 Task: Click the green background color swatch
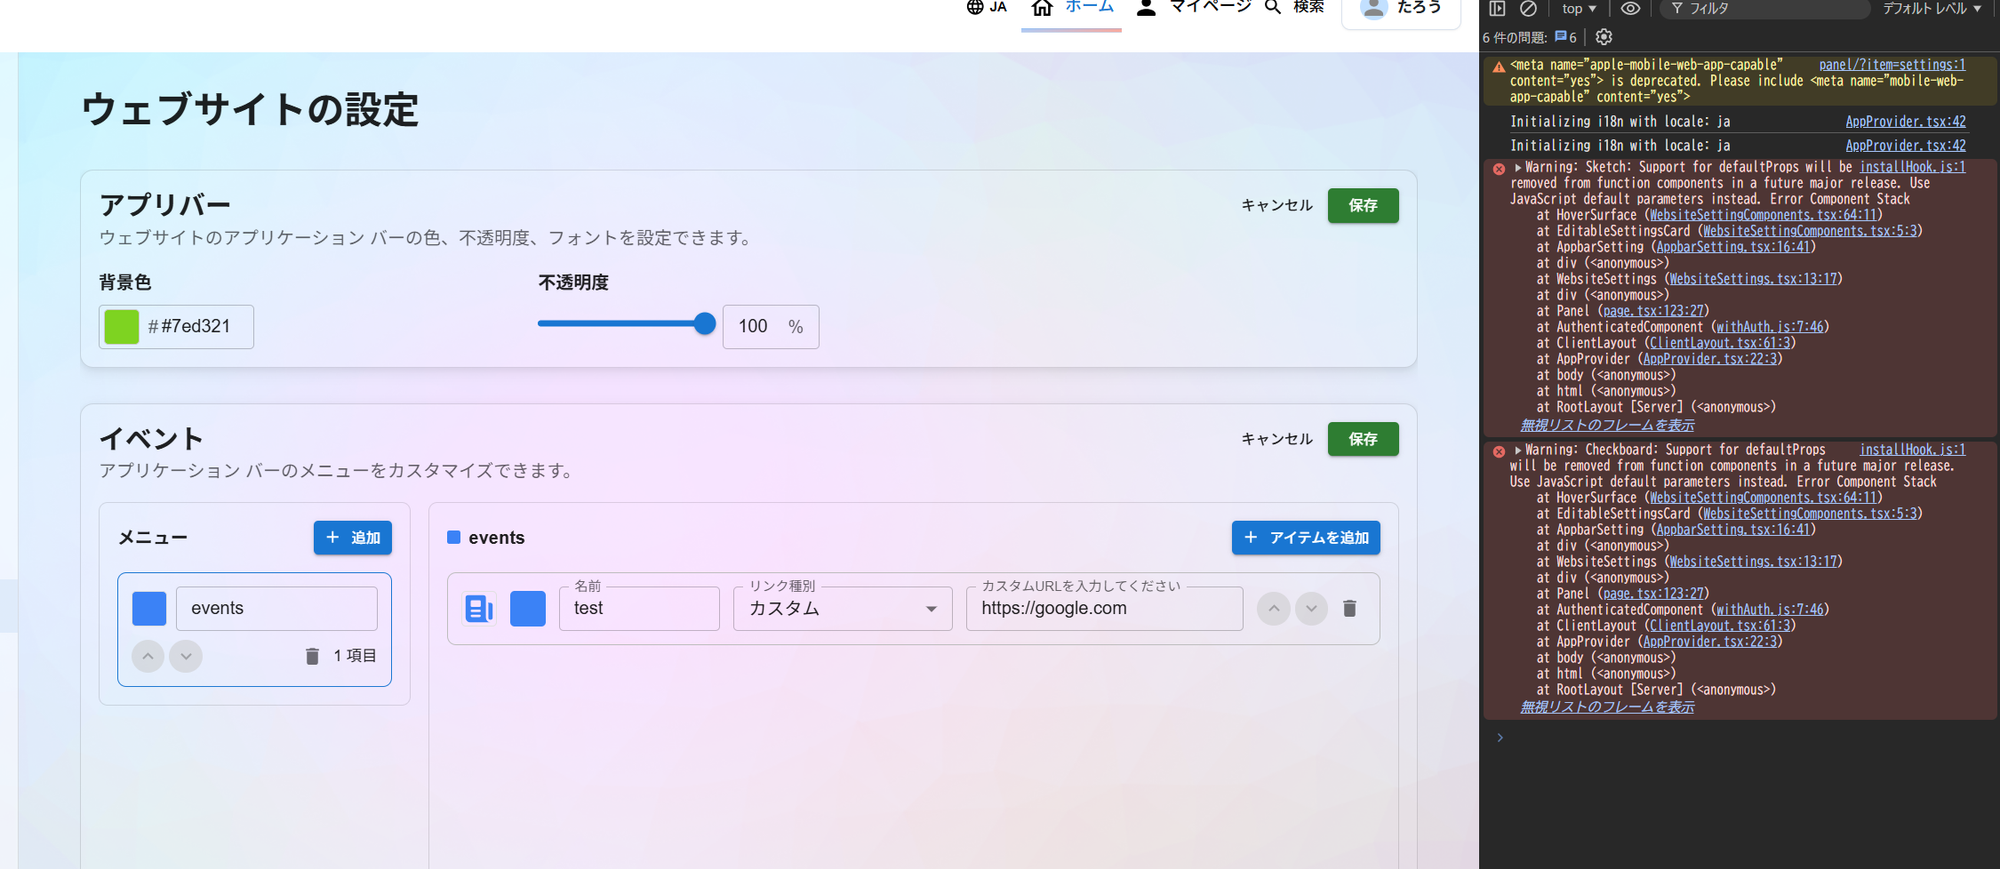(x=122, y=327)
